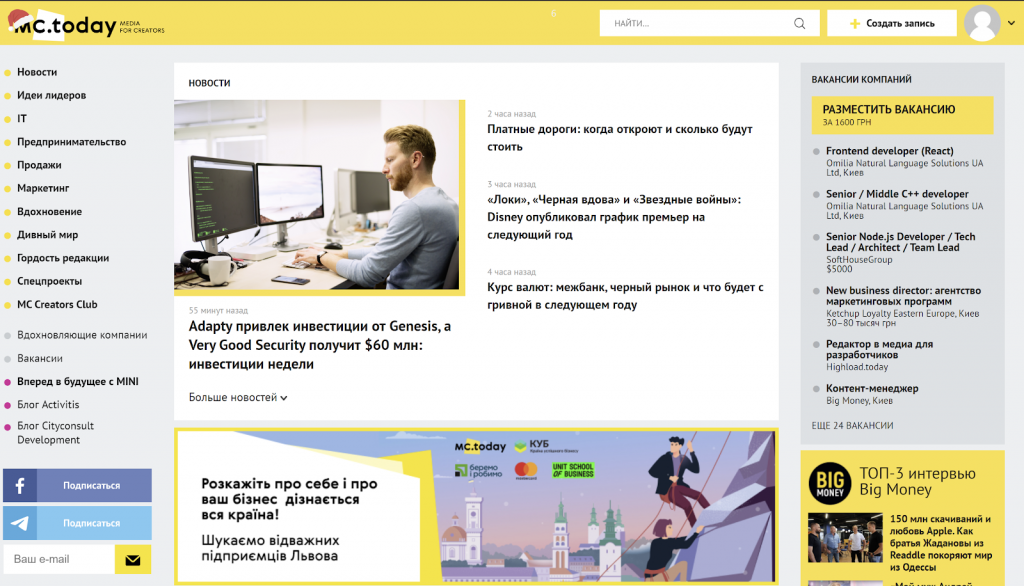Open the Дивный мир section

[48, 235]
